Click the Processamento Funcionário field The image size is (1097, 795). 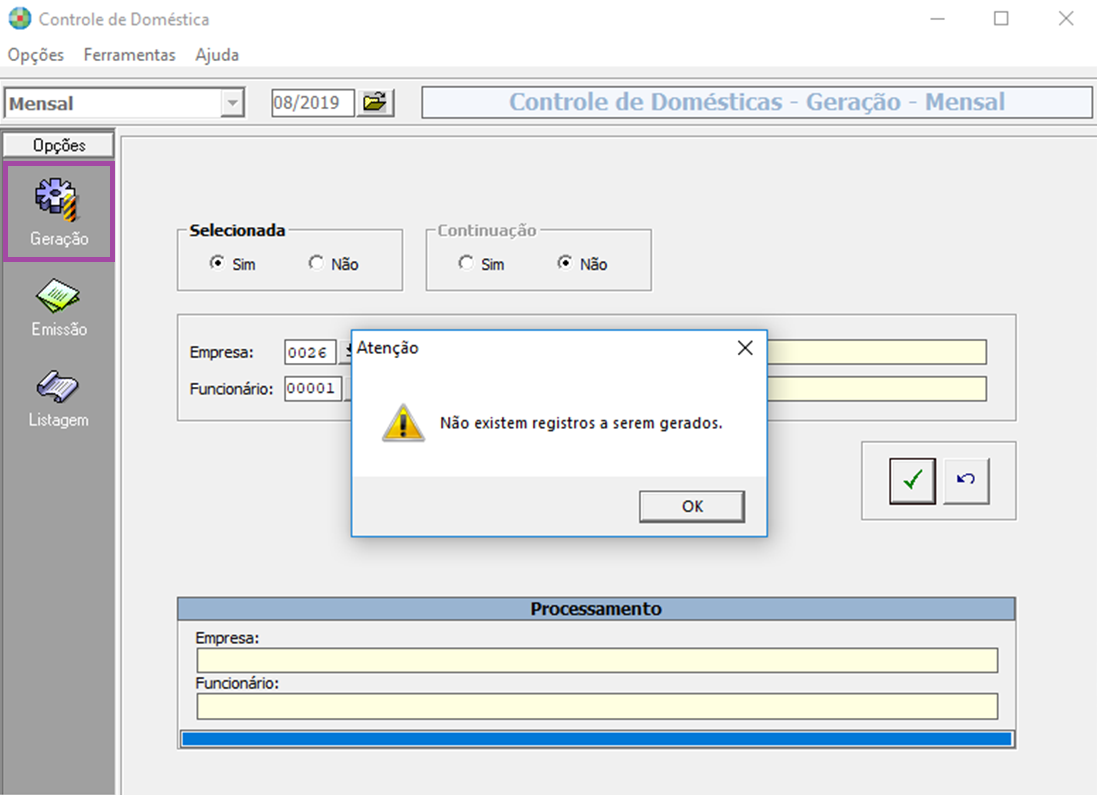click(x=597, y=706)
